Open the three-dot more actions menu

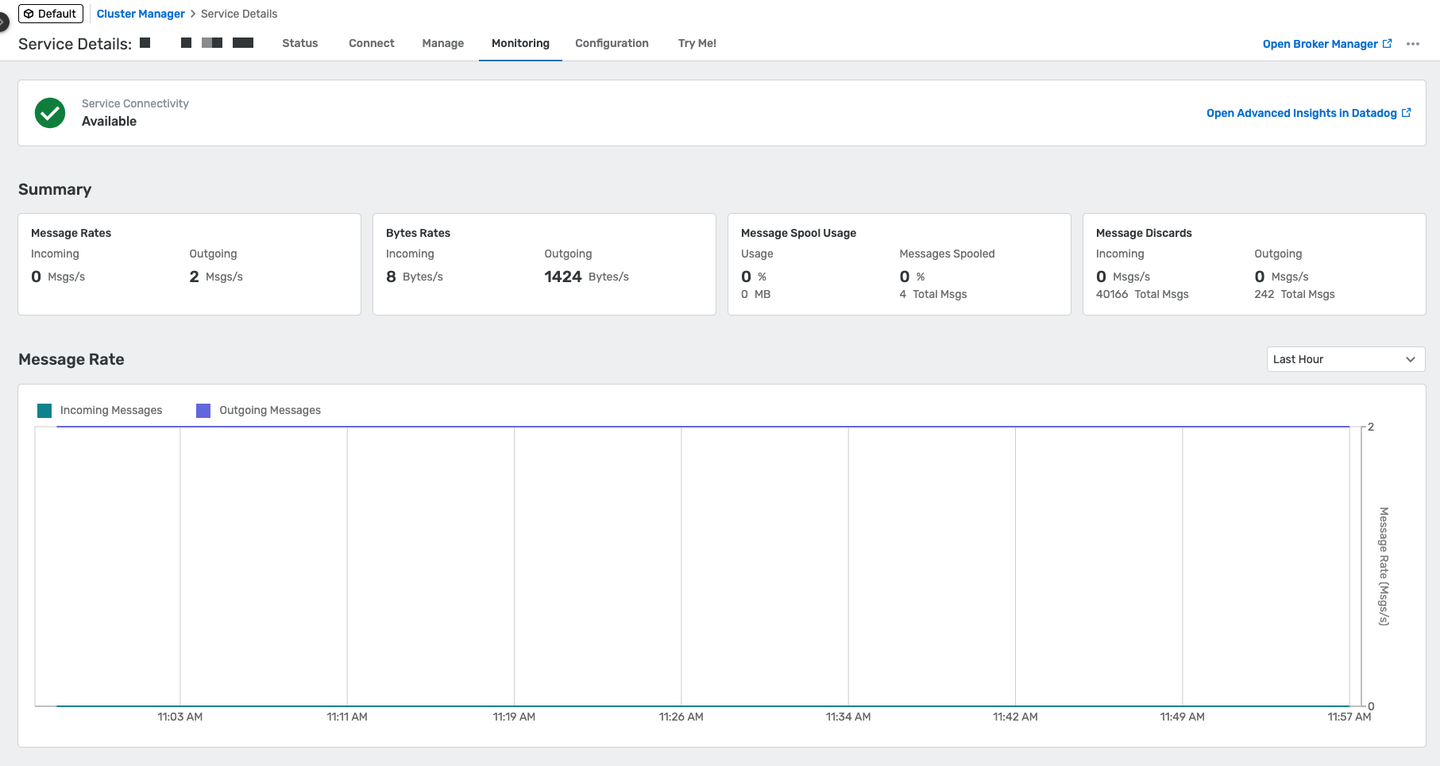[x=1413, y=44]
